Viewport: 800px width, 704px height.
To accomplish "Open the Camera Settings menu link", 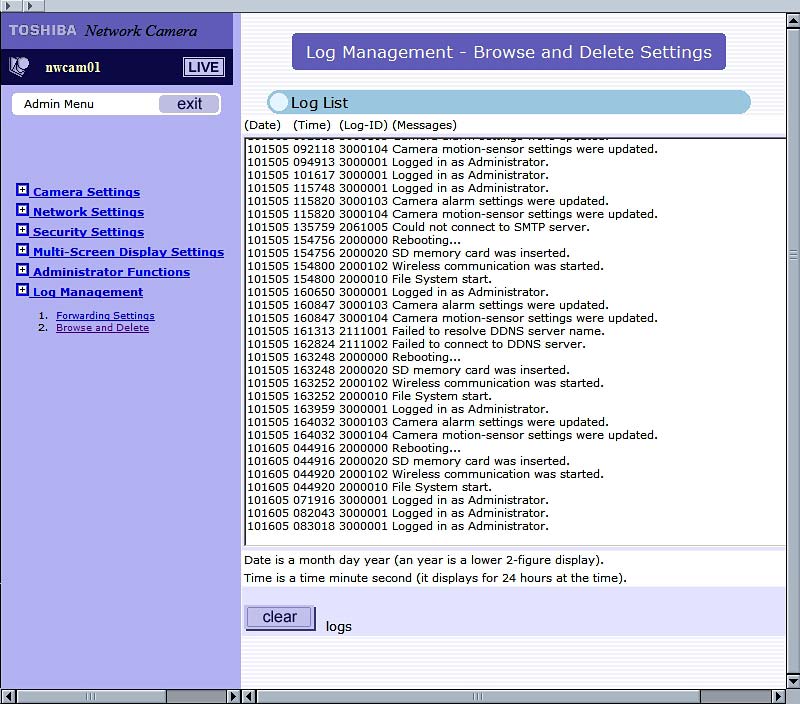I will [86, 192].
